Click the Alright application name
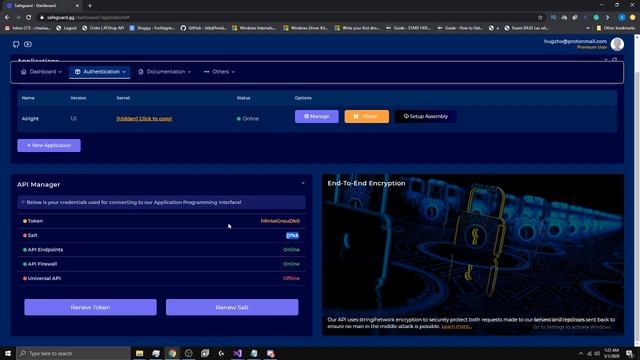 coord(30,119)
